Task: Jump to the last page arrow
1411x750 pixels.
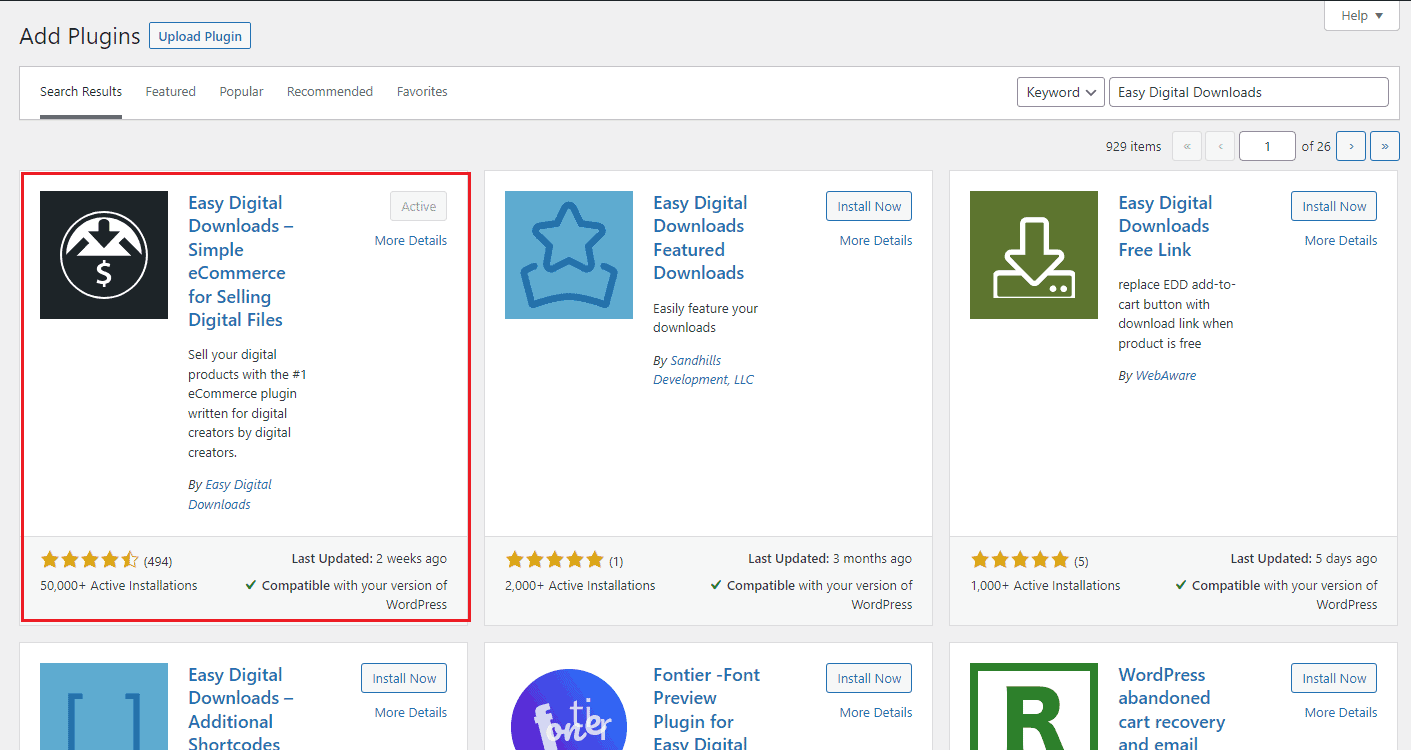Action: [1384, 146]
